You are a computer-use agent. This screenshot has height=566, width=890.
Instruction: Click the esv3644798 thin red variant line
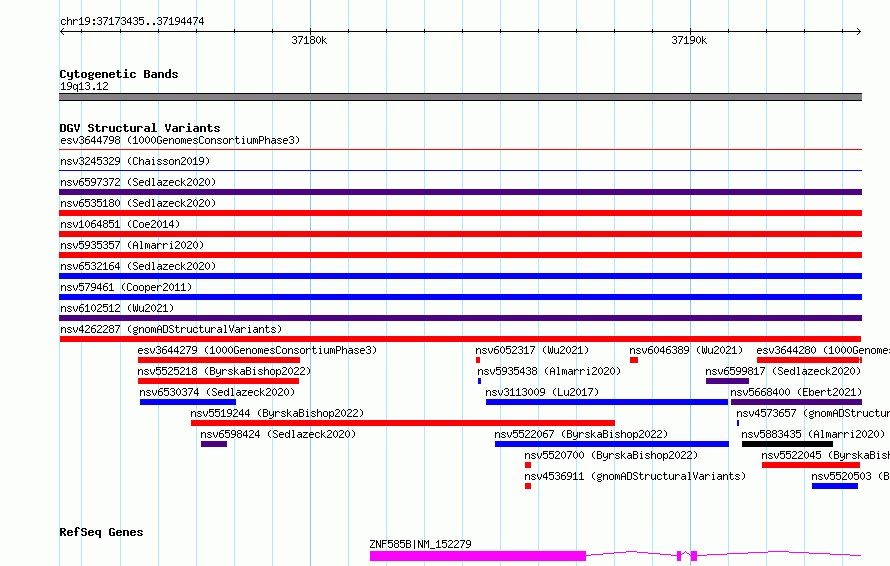click(460, 150)
